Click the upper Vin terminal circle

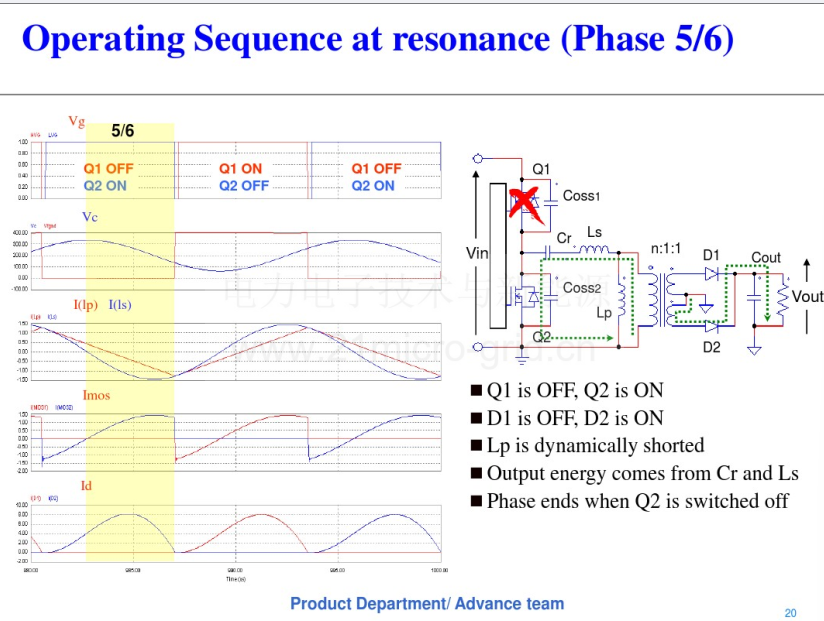point(478,158)
